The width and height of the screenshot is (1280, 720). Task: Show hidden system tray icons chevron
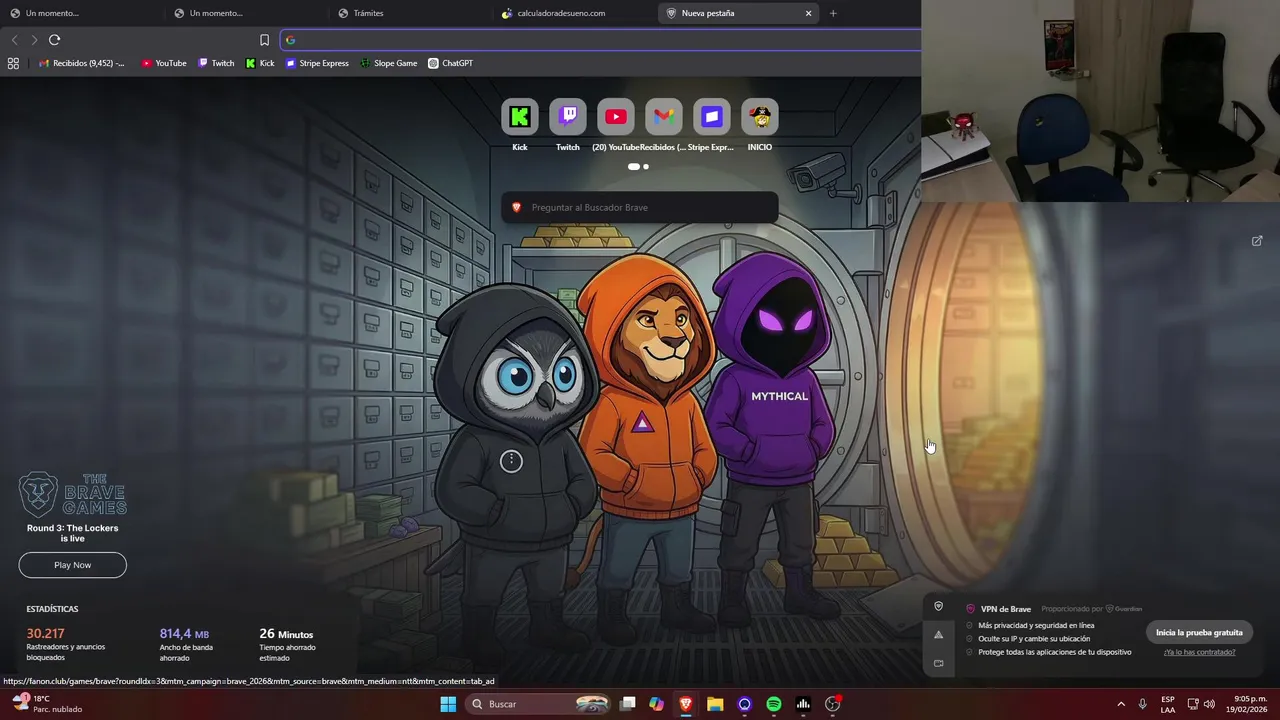(1121, 704)
